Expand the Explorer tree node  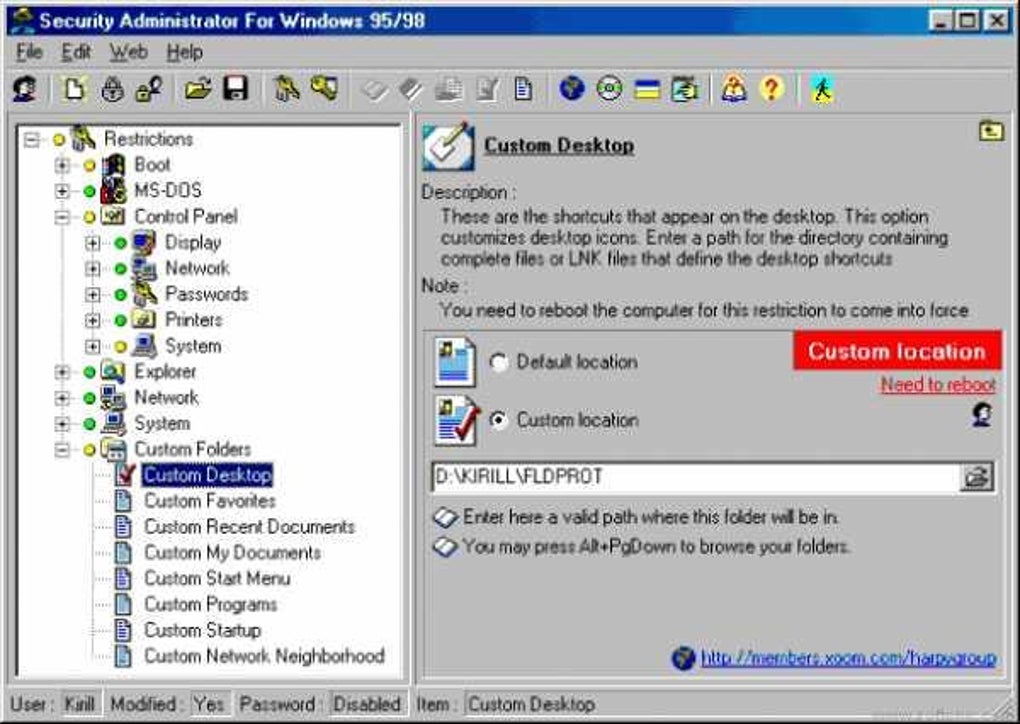(x=62, y=372)
